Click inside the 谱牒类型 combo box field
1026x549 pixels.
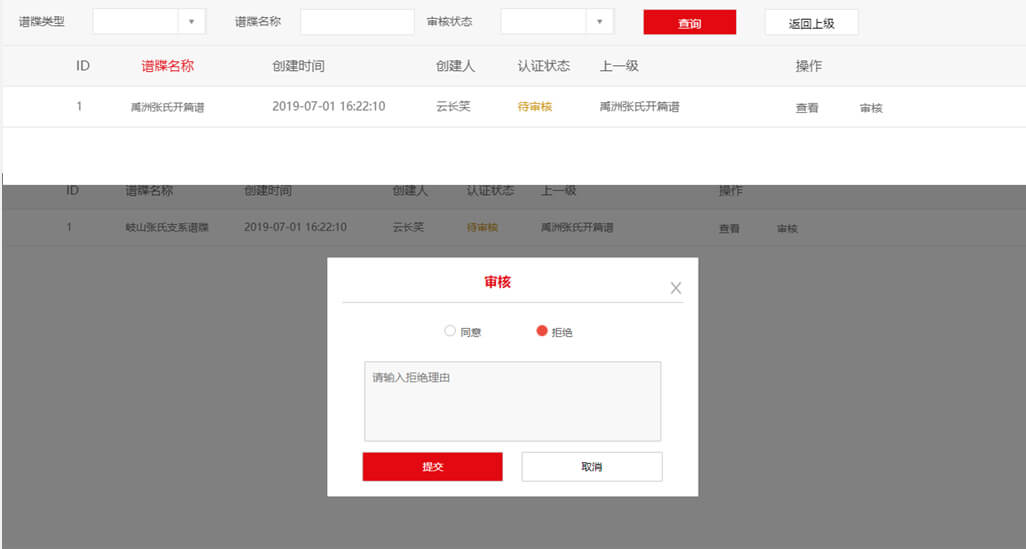pos(136,22)
